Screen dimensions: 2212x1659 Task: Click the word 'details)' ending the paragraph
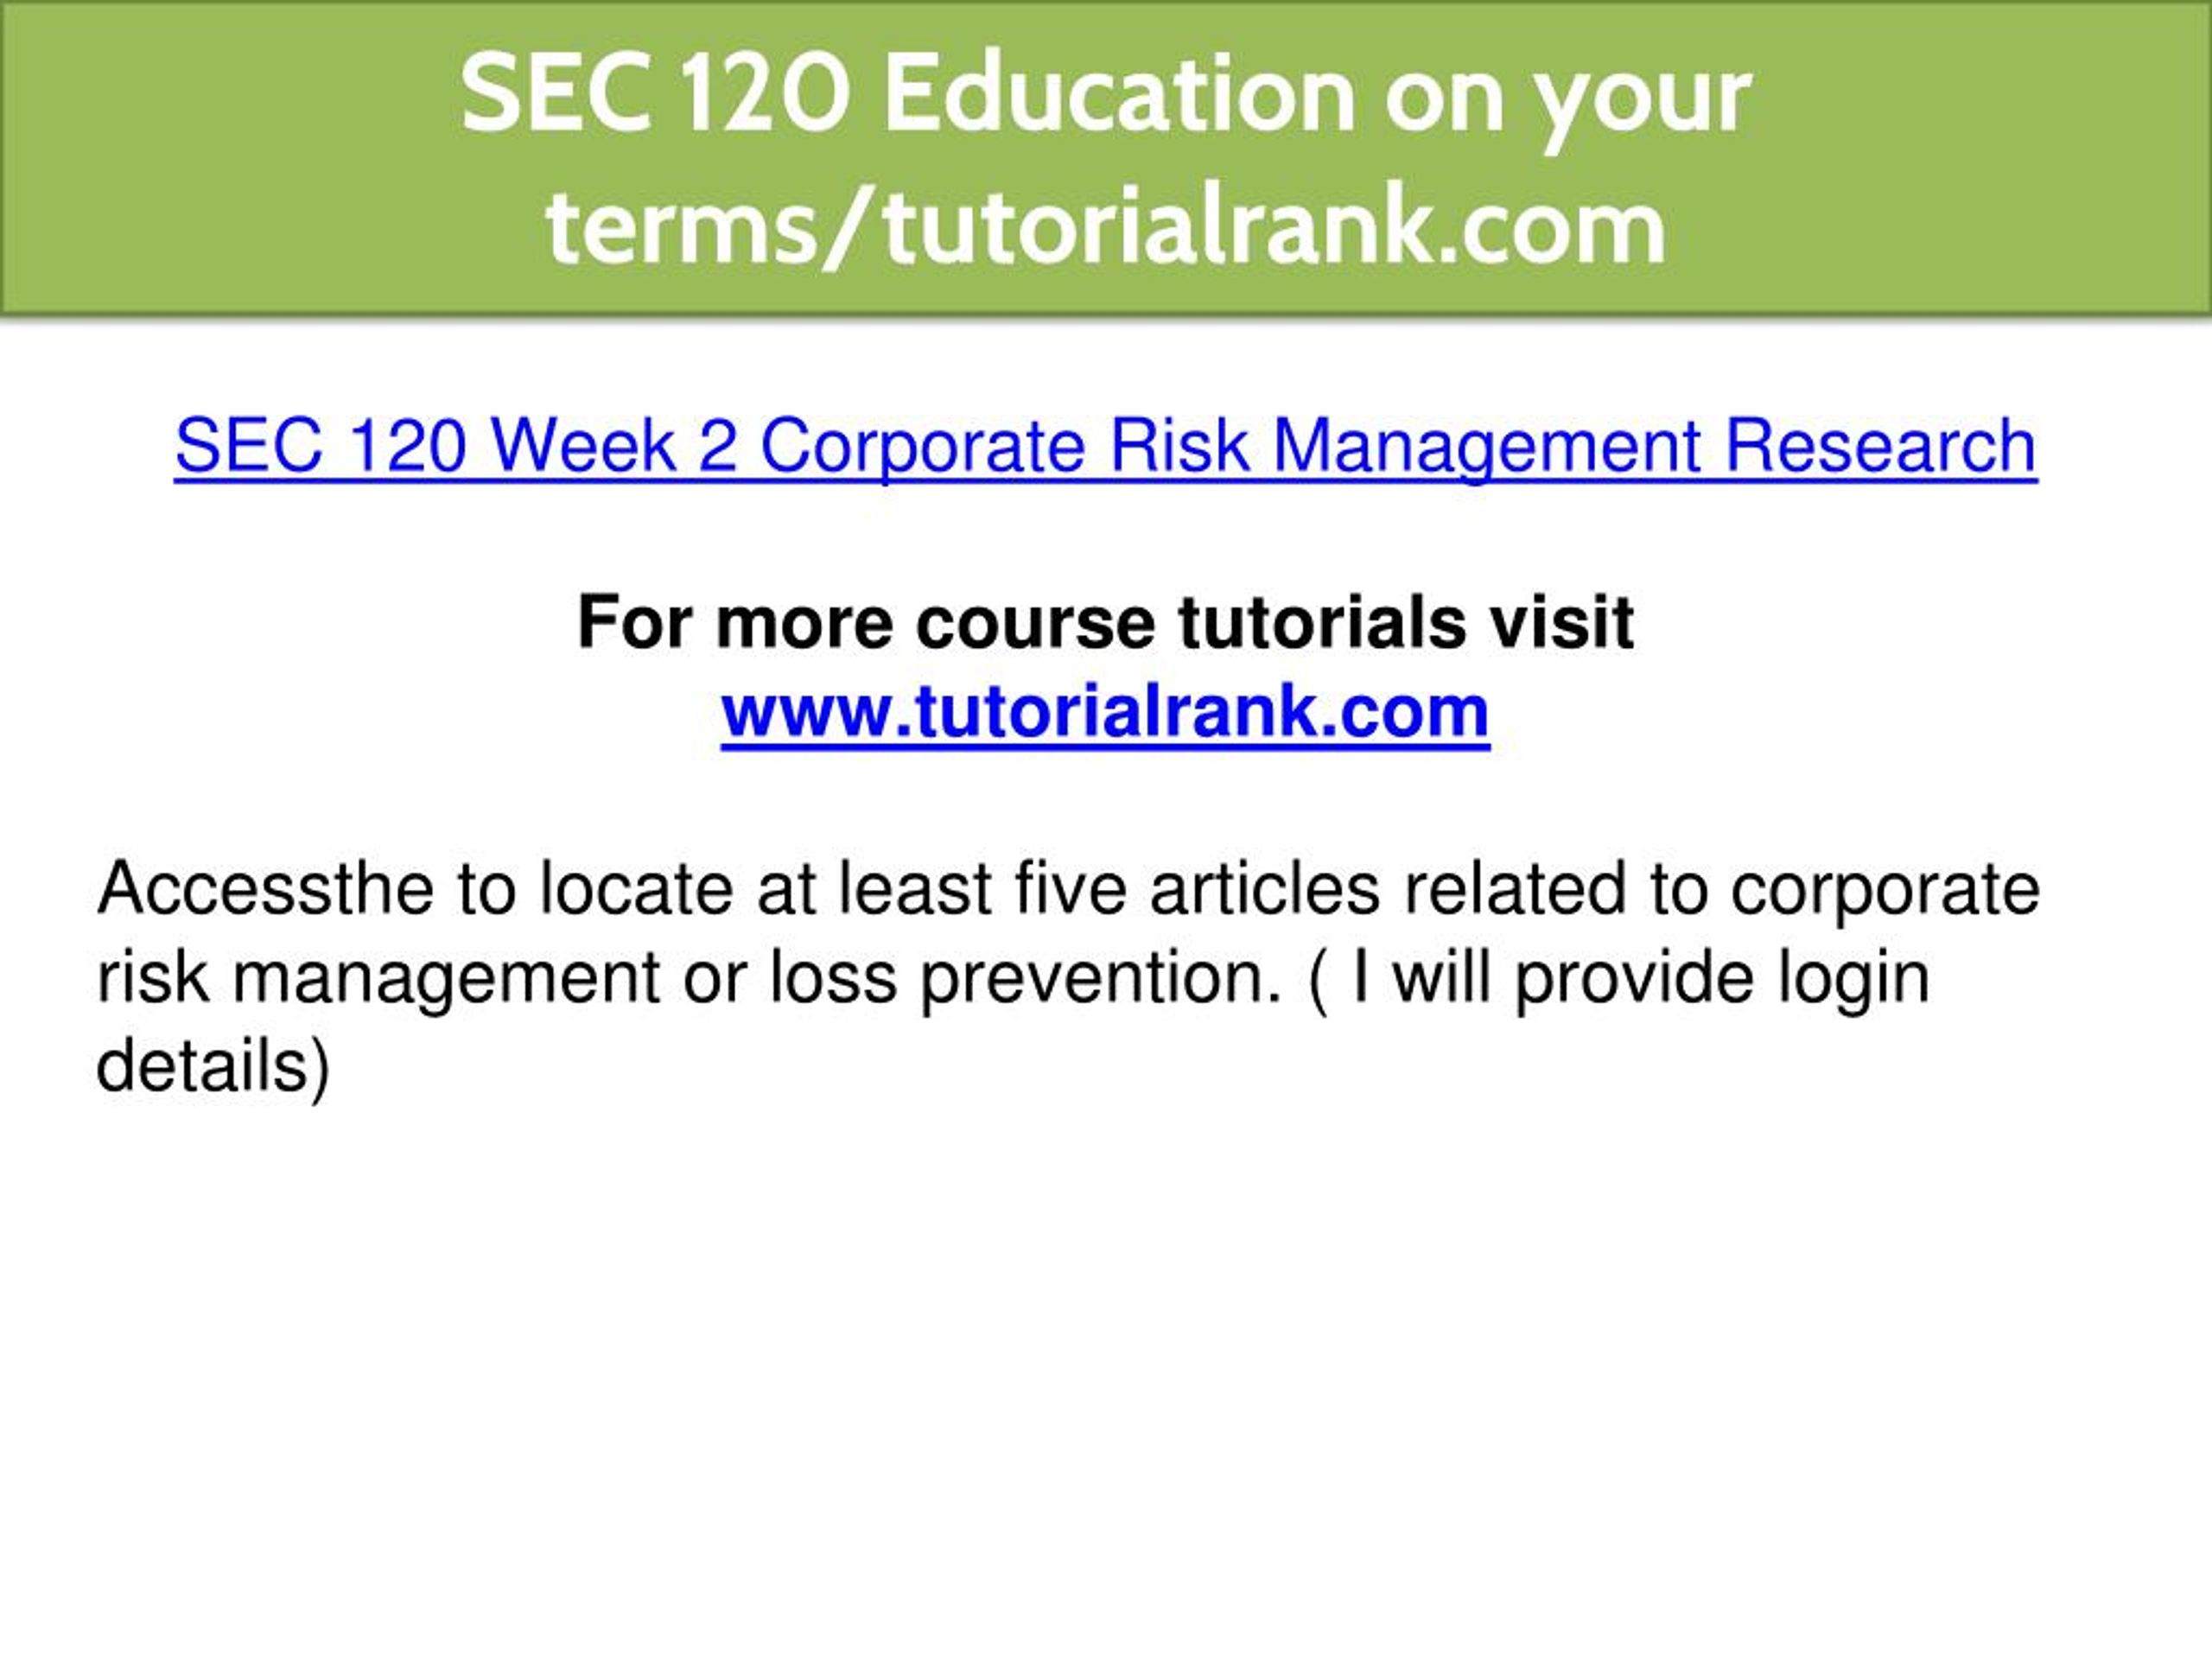213,1066
